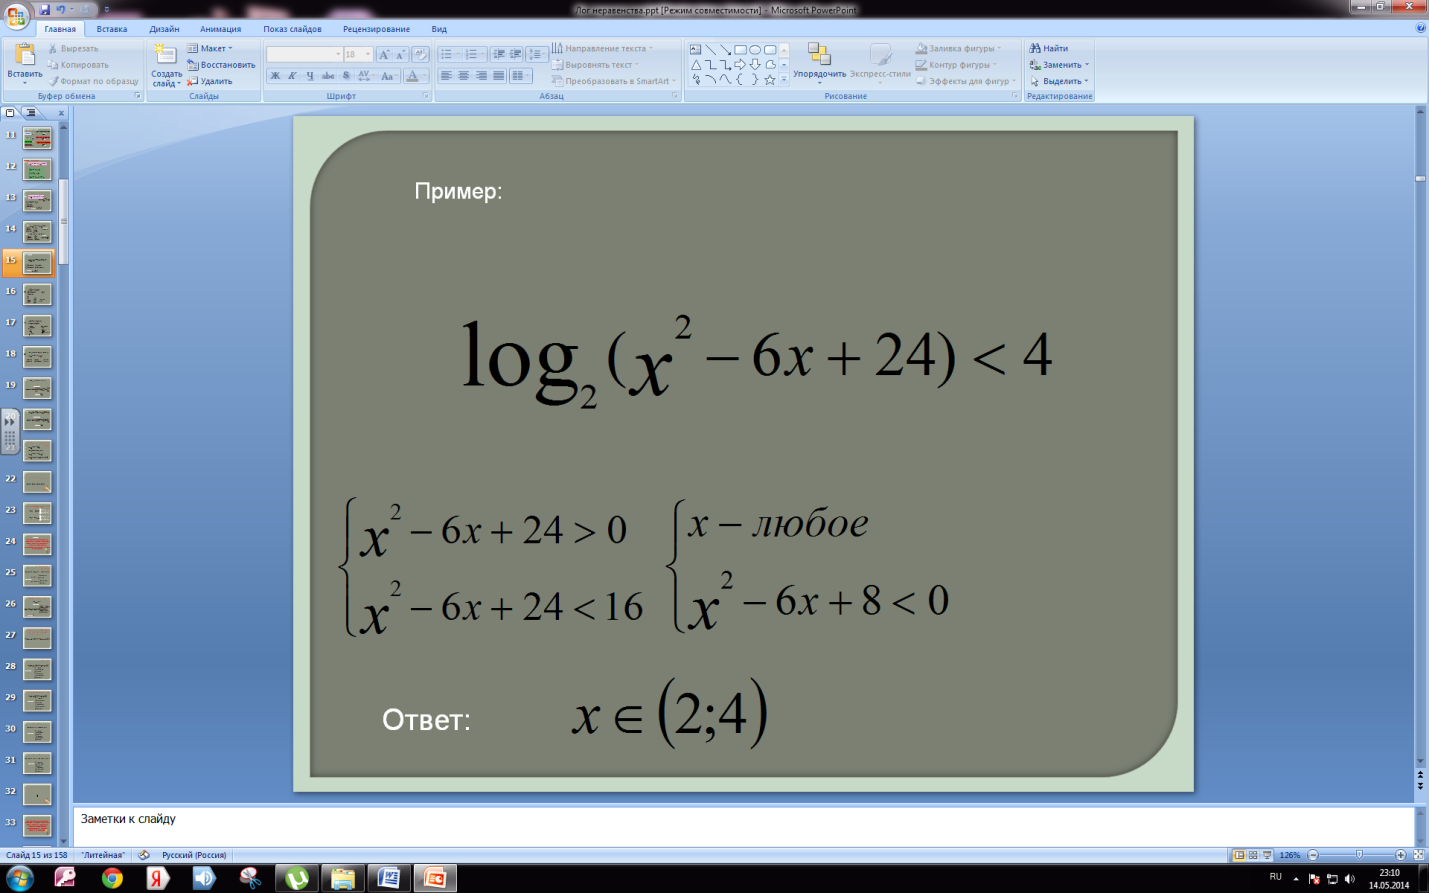
Task: Switch to Вставка ribbon tab
Action: [x=112, y=29]
